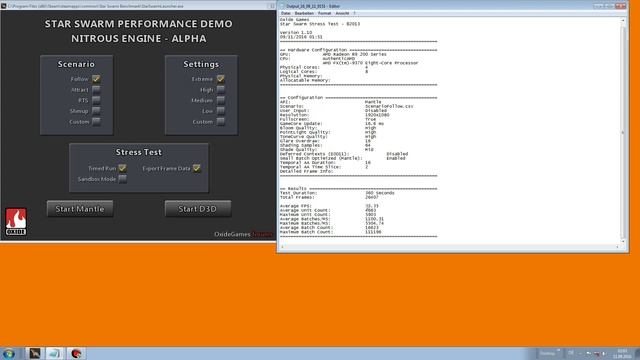
Task: Choose the Shmup scenario checkbox
Action: pos(96,111)
